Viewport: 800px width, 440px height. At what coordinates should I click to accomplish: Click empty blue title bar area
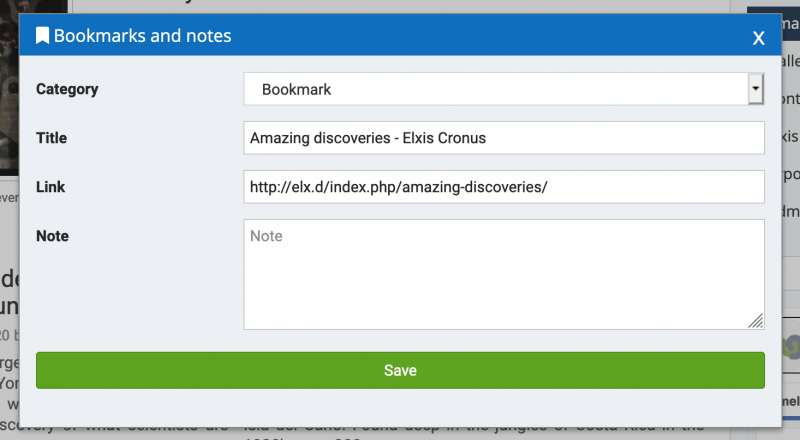point(490,36)
